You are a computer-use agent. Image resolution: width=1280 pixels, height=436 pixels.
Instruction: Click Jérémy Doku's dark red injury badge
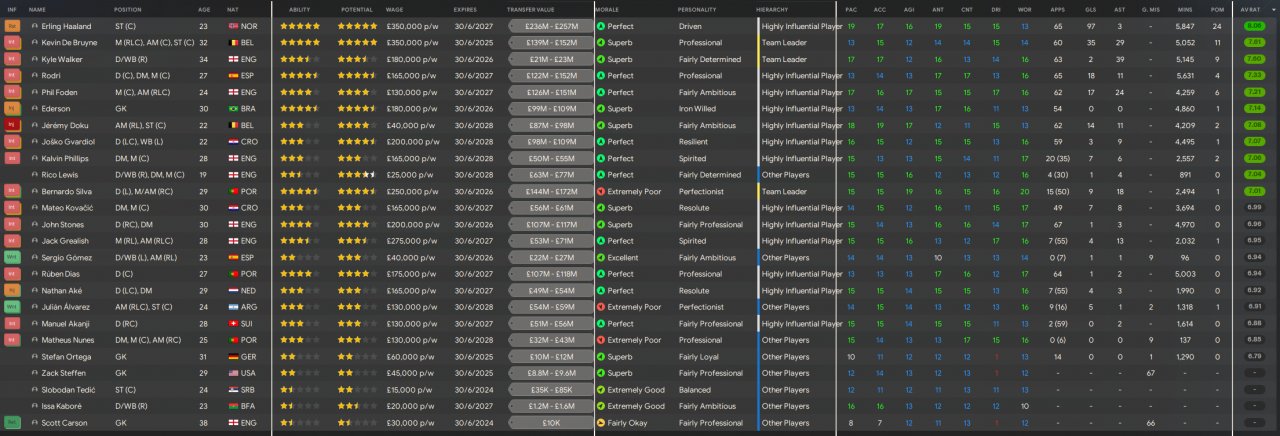(x=12, y=125)
